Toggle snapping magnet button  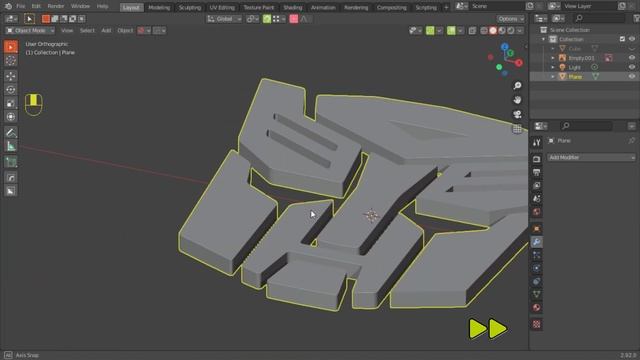(267, 19)
